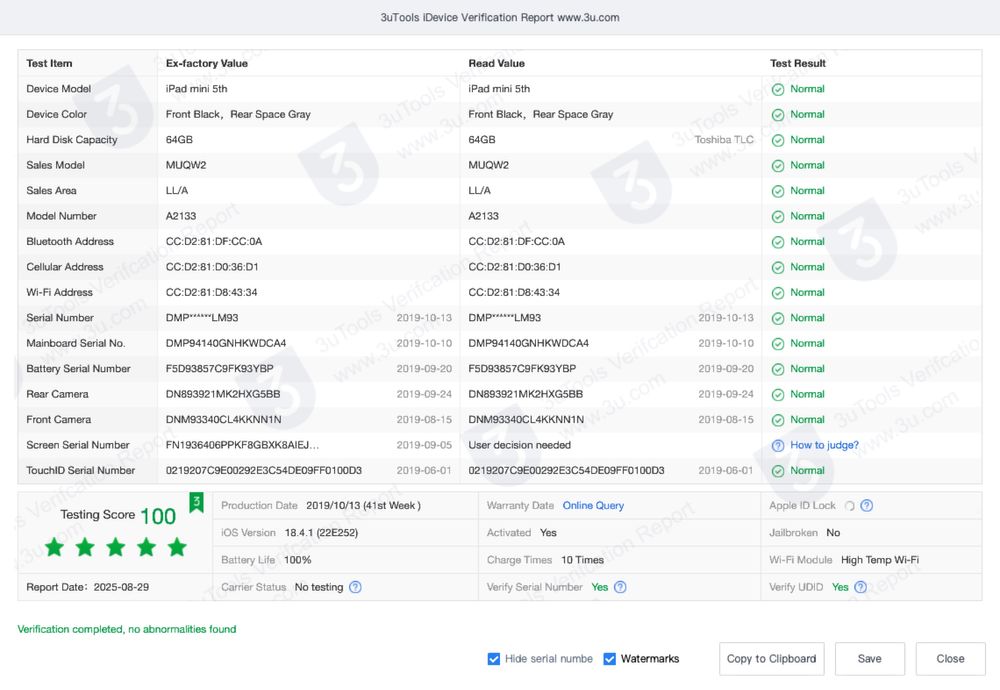
Task: Click the ex-factory screen serial FN1936406PPKF8GBXK8AIEJ
Action: click(x=242, y=445)
